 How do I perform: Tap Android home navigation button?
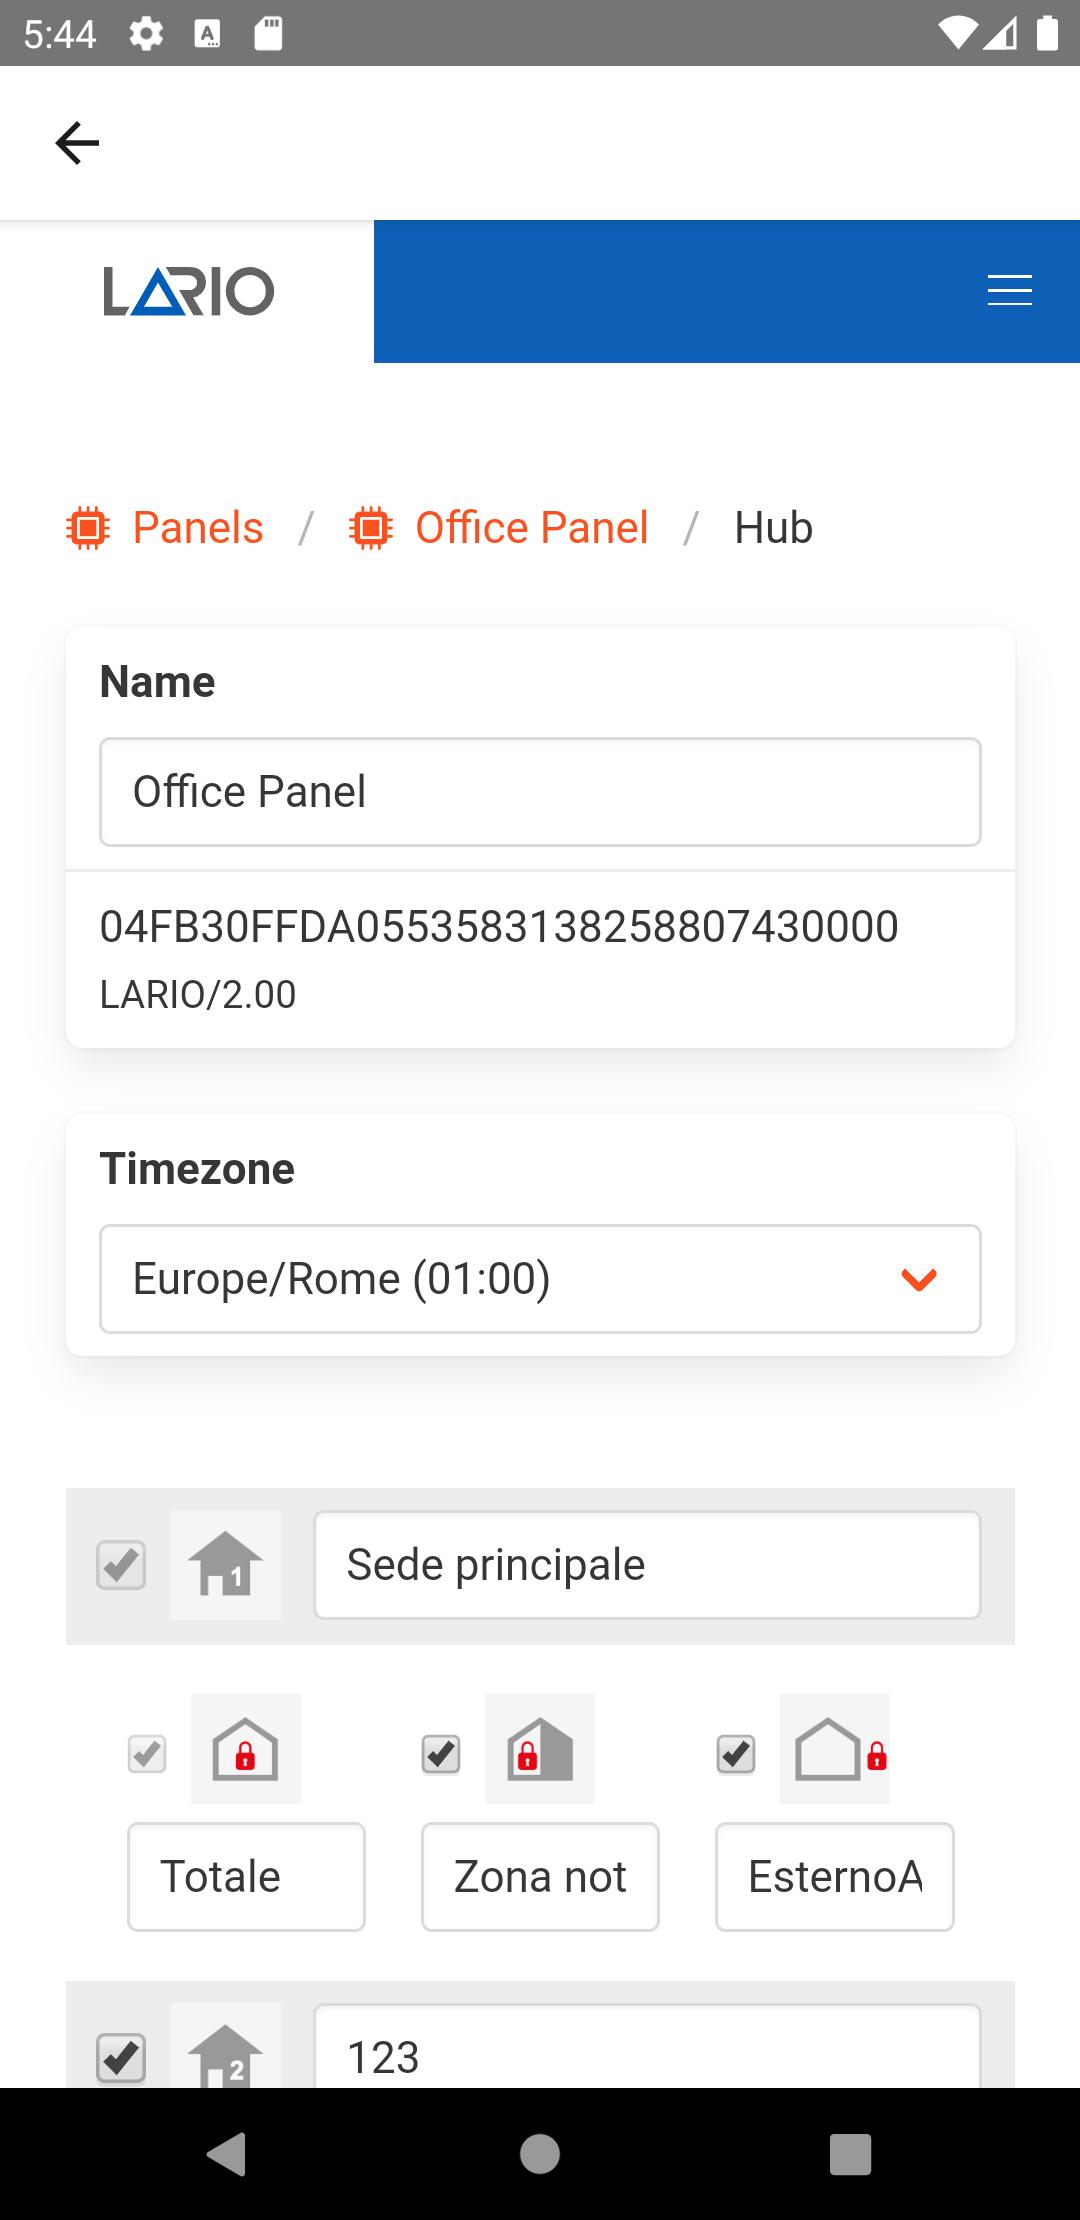(540, 2154)
